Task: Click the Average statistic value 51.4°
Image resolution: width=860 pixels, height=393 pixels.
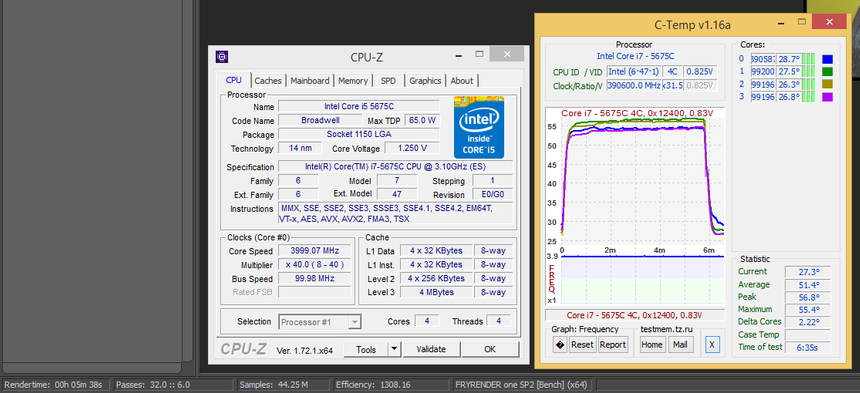Action: pyautogui.click(x=807, y=285)
